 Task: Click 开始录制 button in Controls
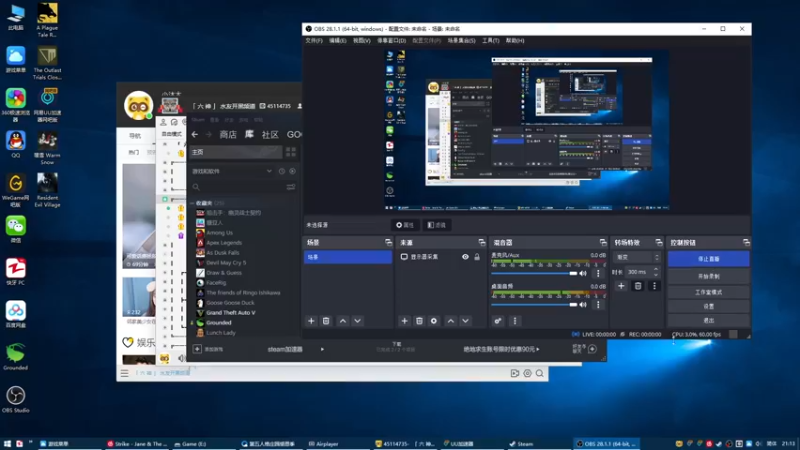708,276
